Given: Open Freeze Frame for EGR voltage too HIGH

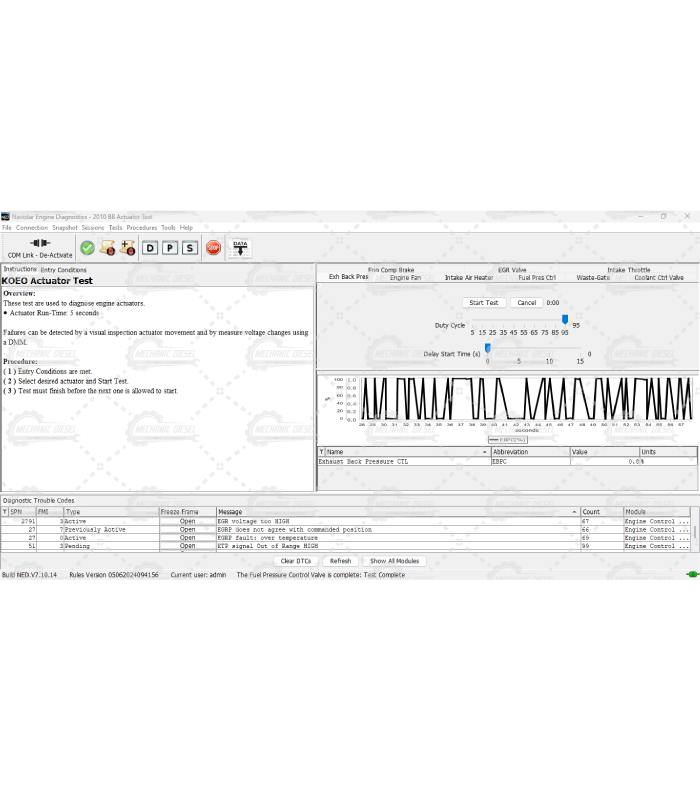Looking at the screenshot, I should coord(187,521).
